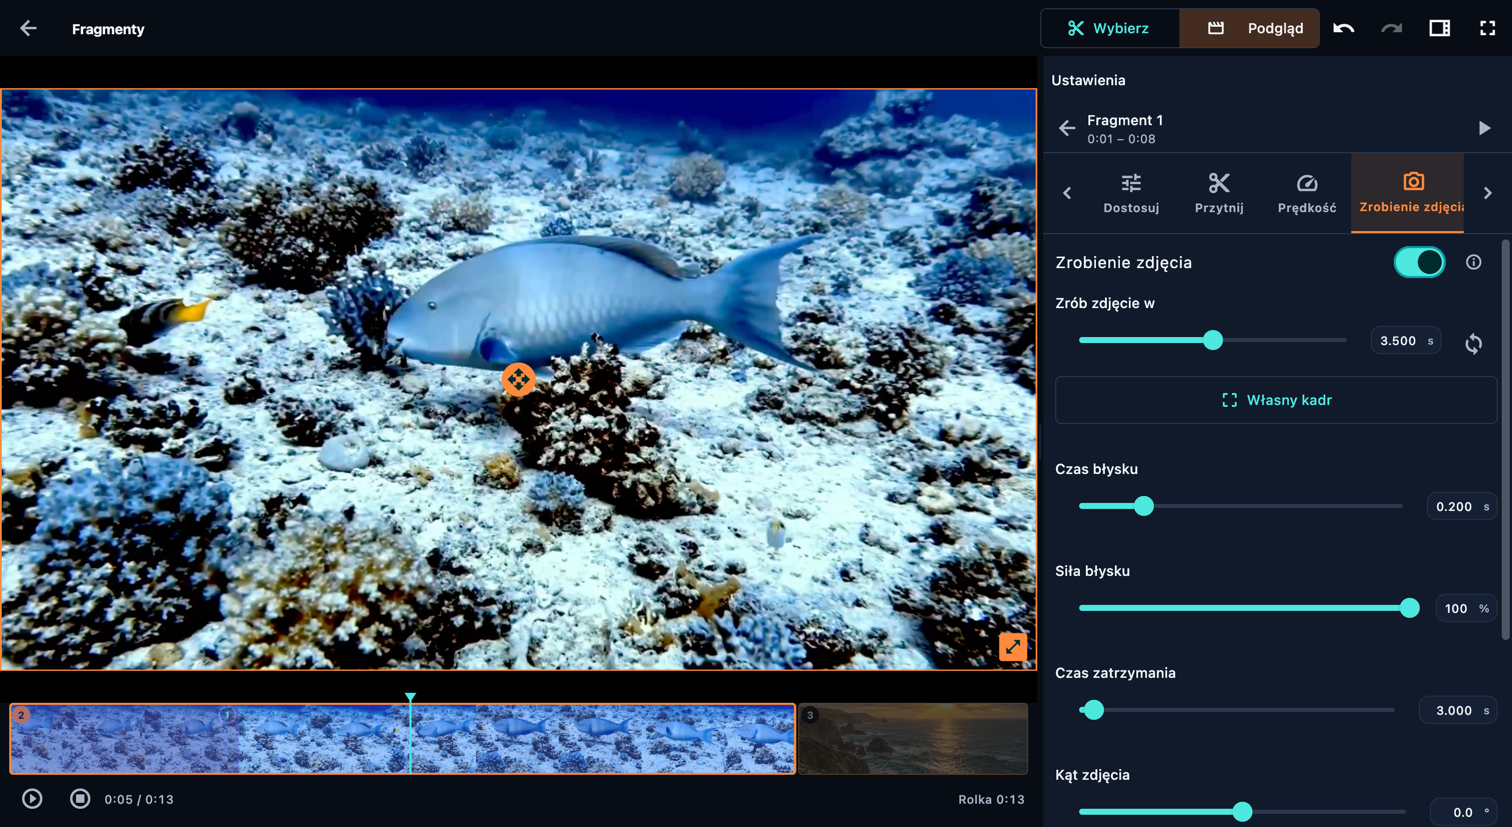Return from Fragment 1 using back arrow

(x=1067, y=128)
